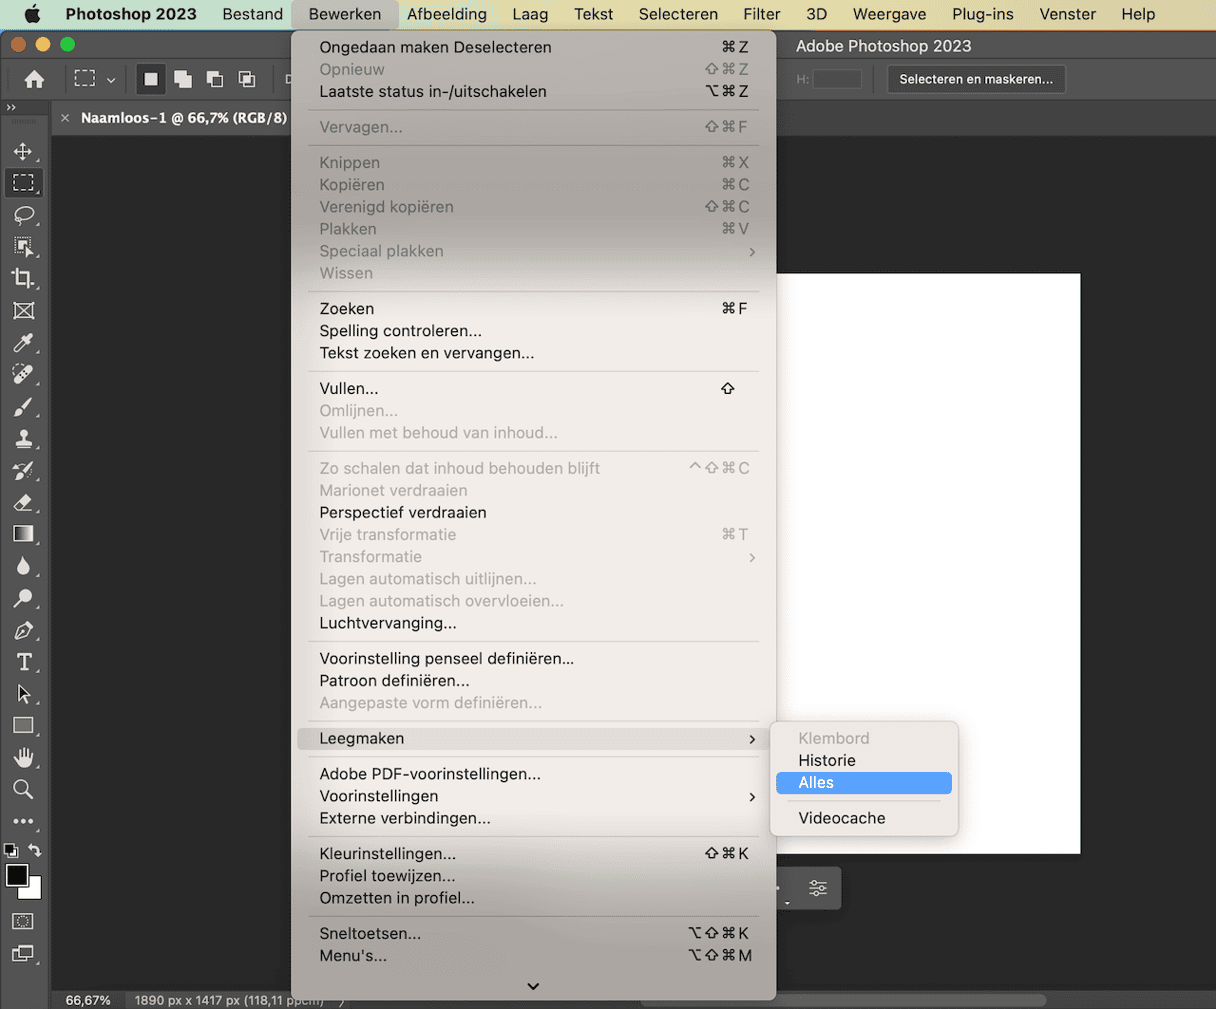Select the Eyedropper tool
The height and width of the screenshot is (1009, 1216).
[x=23, y=343]
